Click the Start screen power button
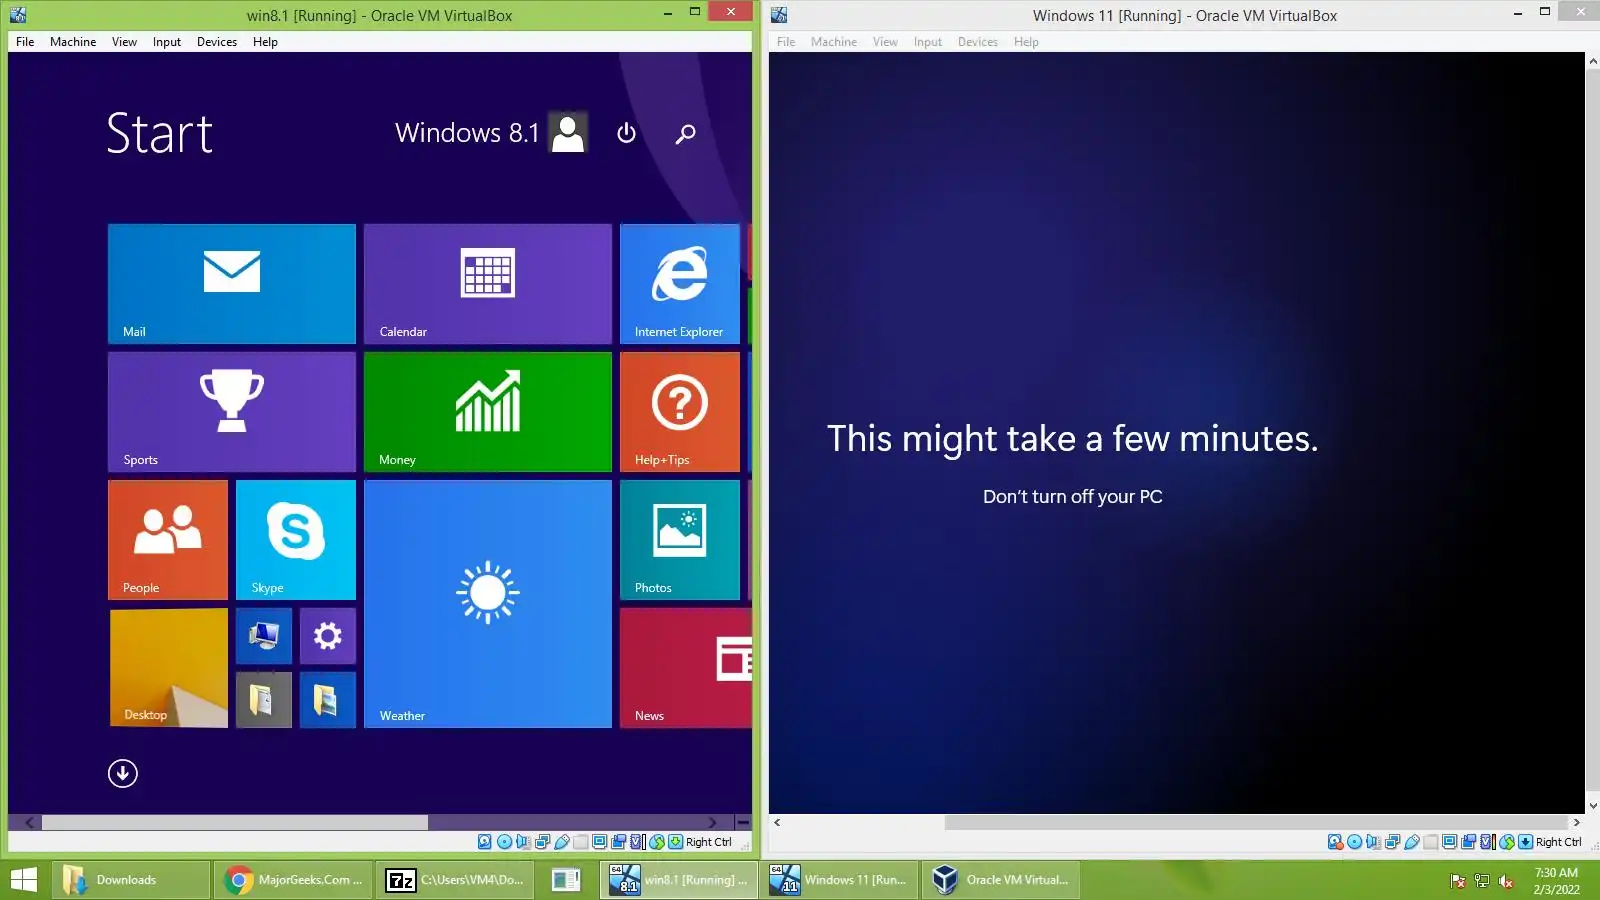Viewport: 1600px width, 900px height. pyautogui.click(x=627, y=133)
